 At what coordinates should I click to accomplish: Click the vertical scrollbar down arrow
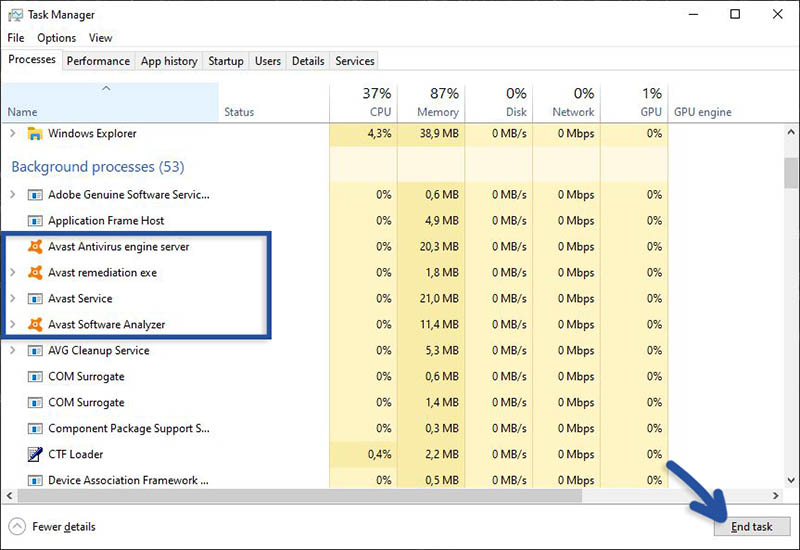tap(791, 480)
